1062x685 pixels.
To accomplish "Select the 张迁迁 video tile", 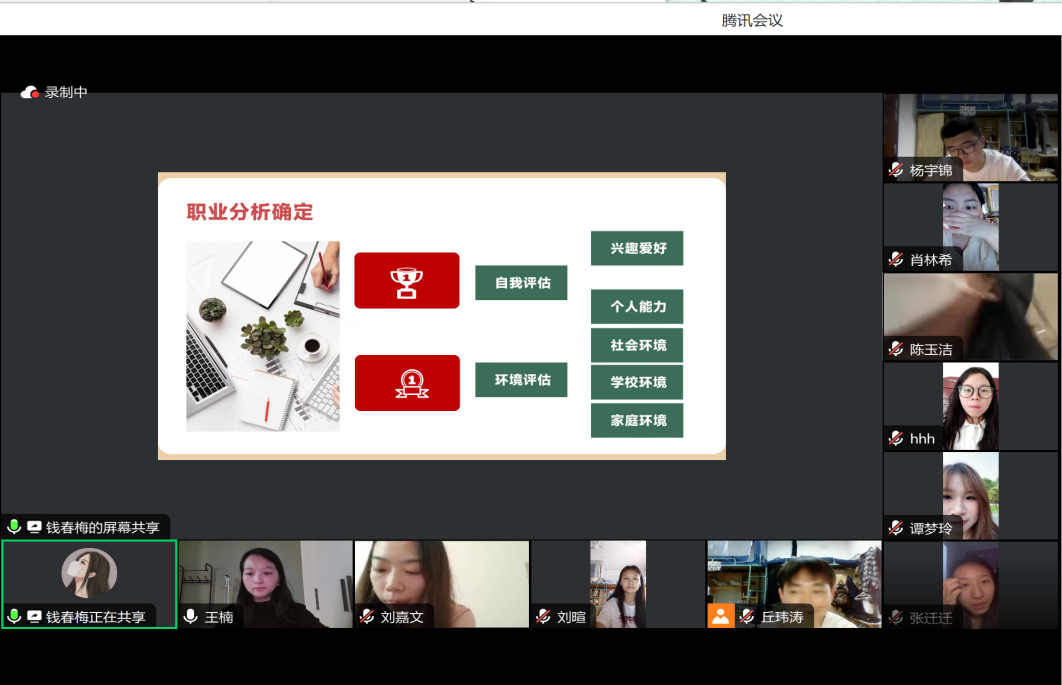I will coord(970,585).
